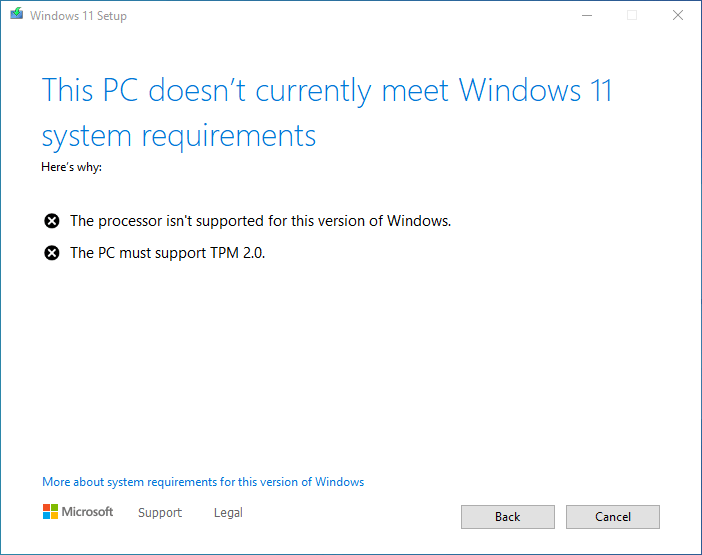Select the PC must support TPM 2.0 text

click(x=167, y=253)
